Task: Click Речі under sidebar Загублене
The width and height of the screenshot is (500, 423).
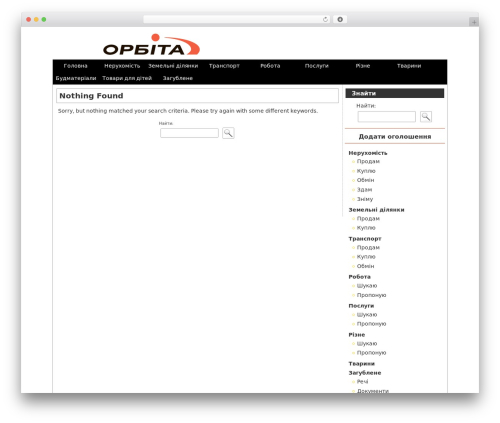Action: (x=362, y=382)
